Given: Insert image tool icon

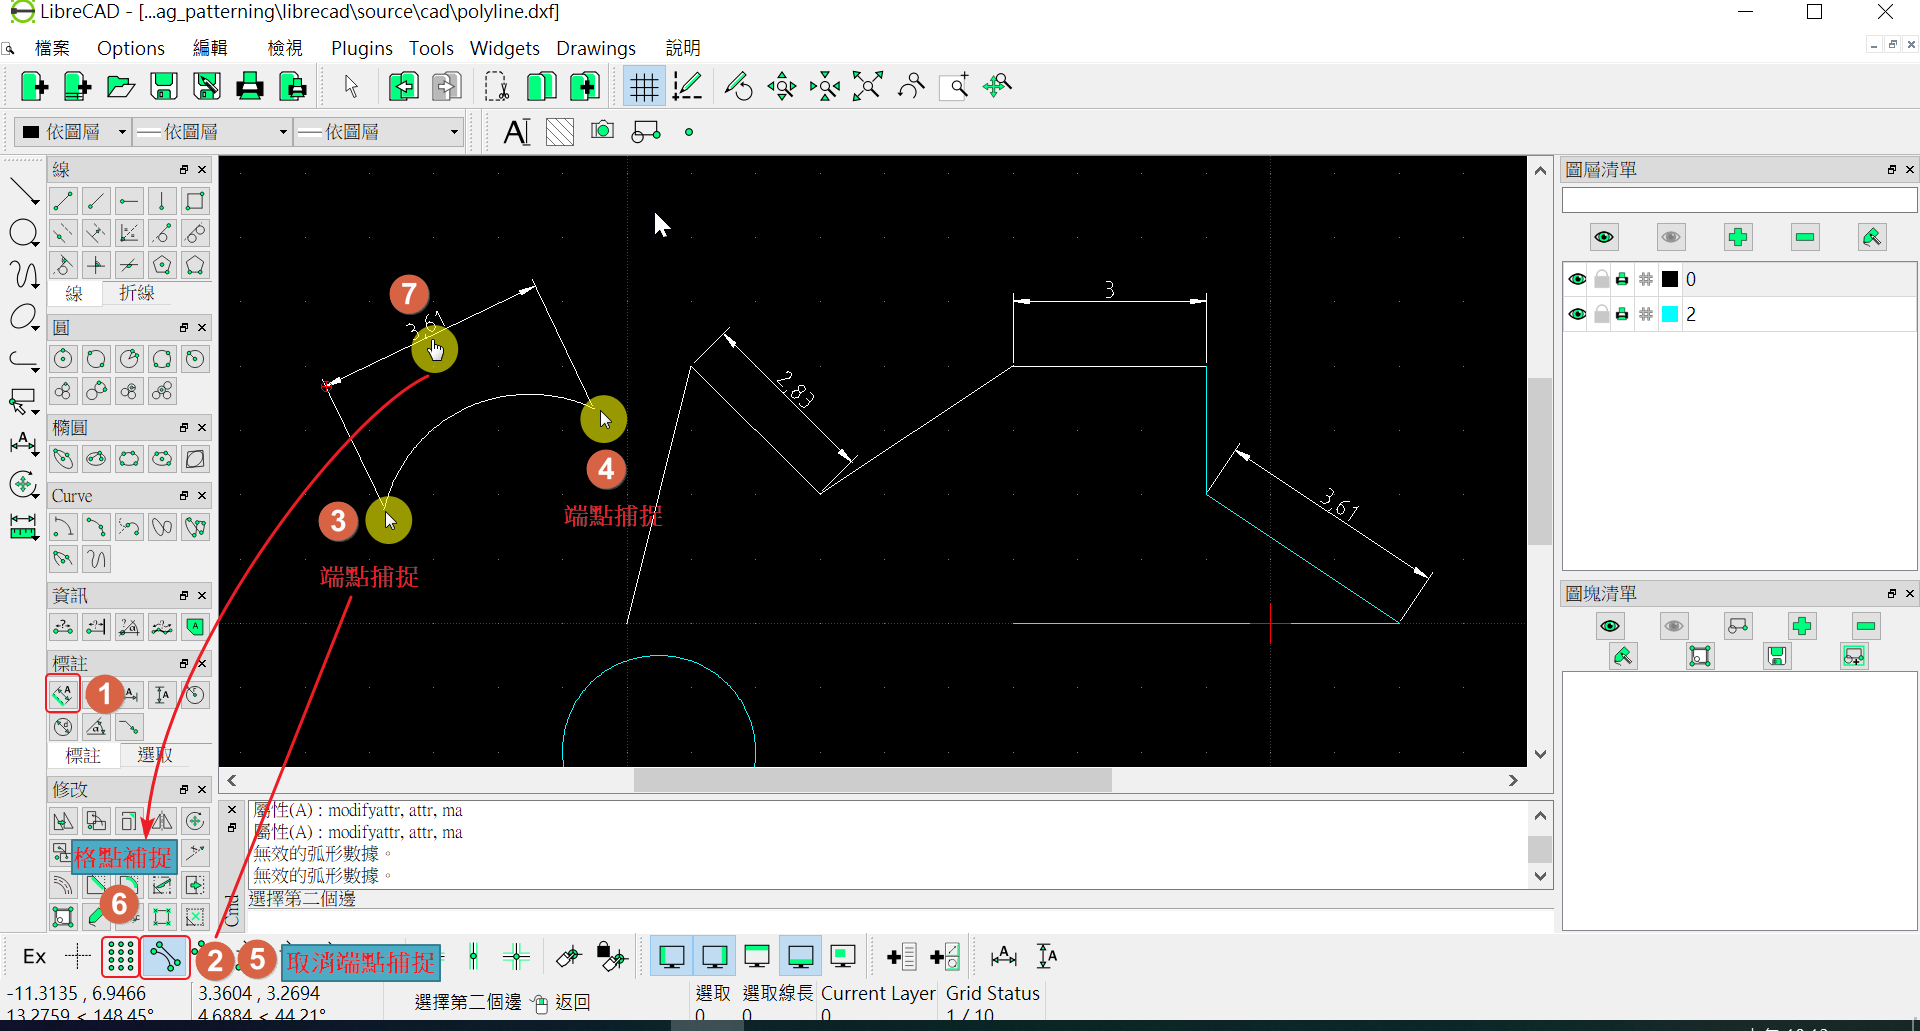Looking at the screenshot, I should [x=603, y=131].
